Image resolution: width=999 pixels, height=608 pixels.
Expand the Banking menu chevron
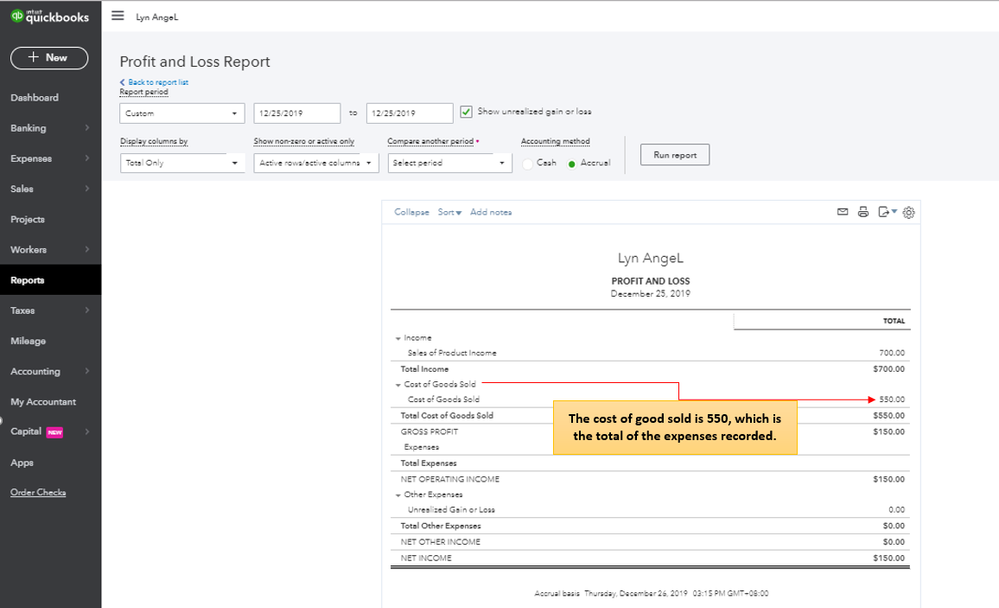click(x=87, y=128)
